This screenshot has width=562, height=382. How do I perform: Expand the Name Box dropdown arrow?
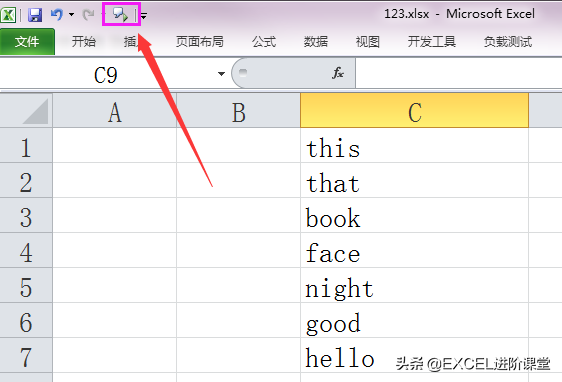pyautogui.click(x=221, y=74)
